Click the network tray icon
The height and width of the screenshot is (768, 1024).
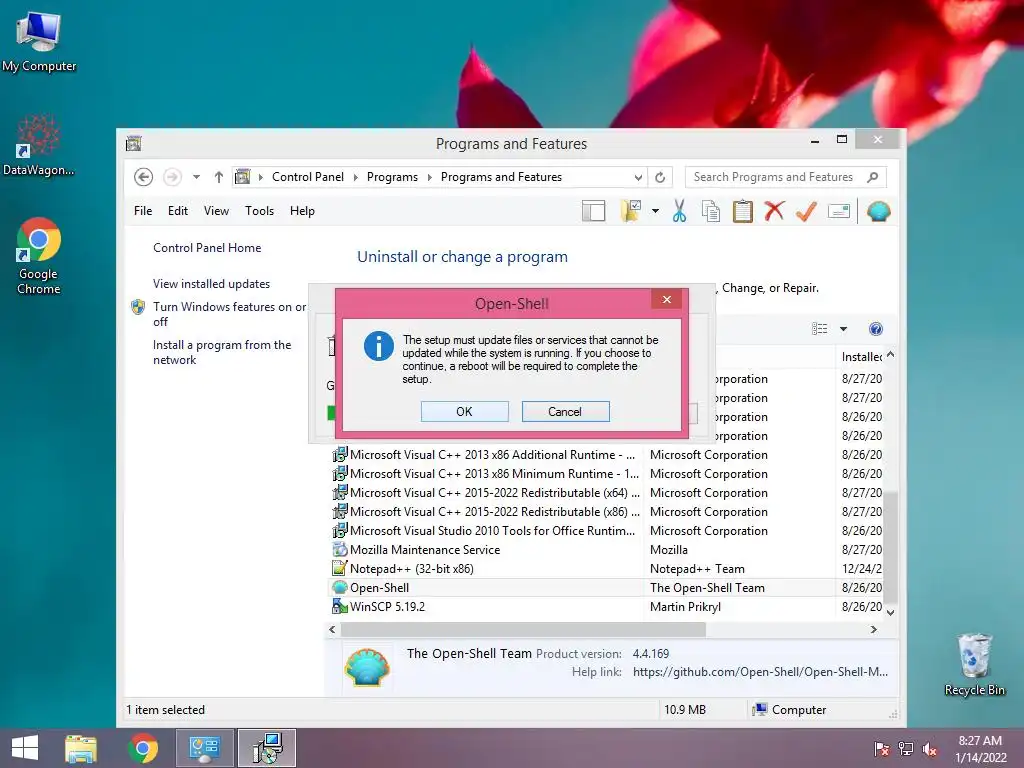[x=906, y=749]
